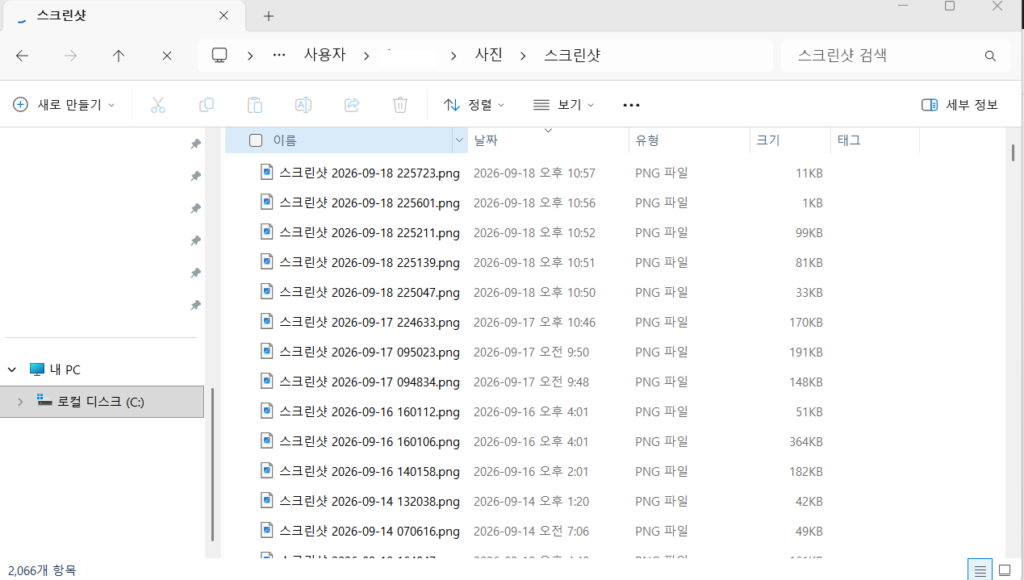This screenshot has width=1024, height=580.
Task: Click the PC monitor icon in address bar
Action: coord(219,56)
